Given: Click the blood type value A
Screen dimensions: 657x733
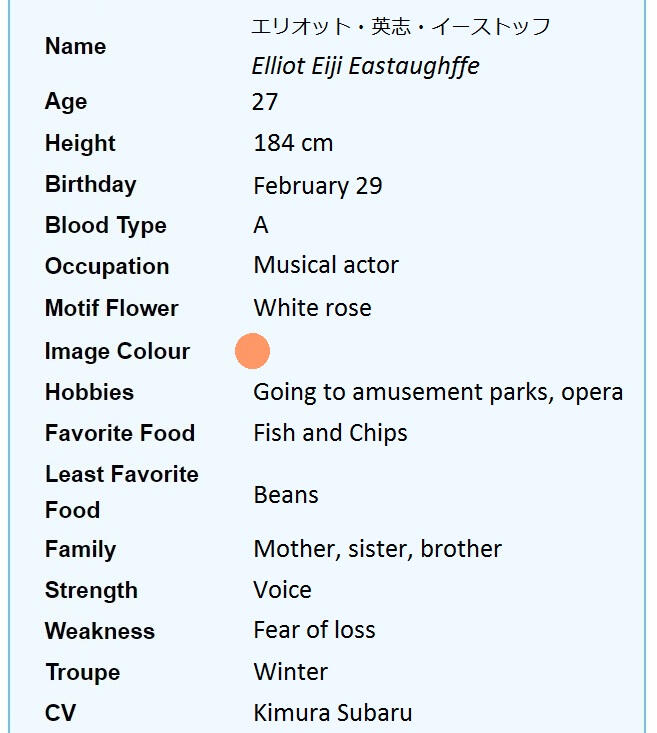Looking at the screenshot, I should [261, 225].
